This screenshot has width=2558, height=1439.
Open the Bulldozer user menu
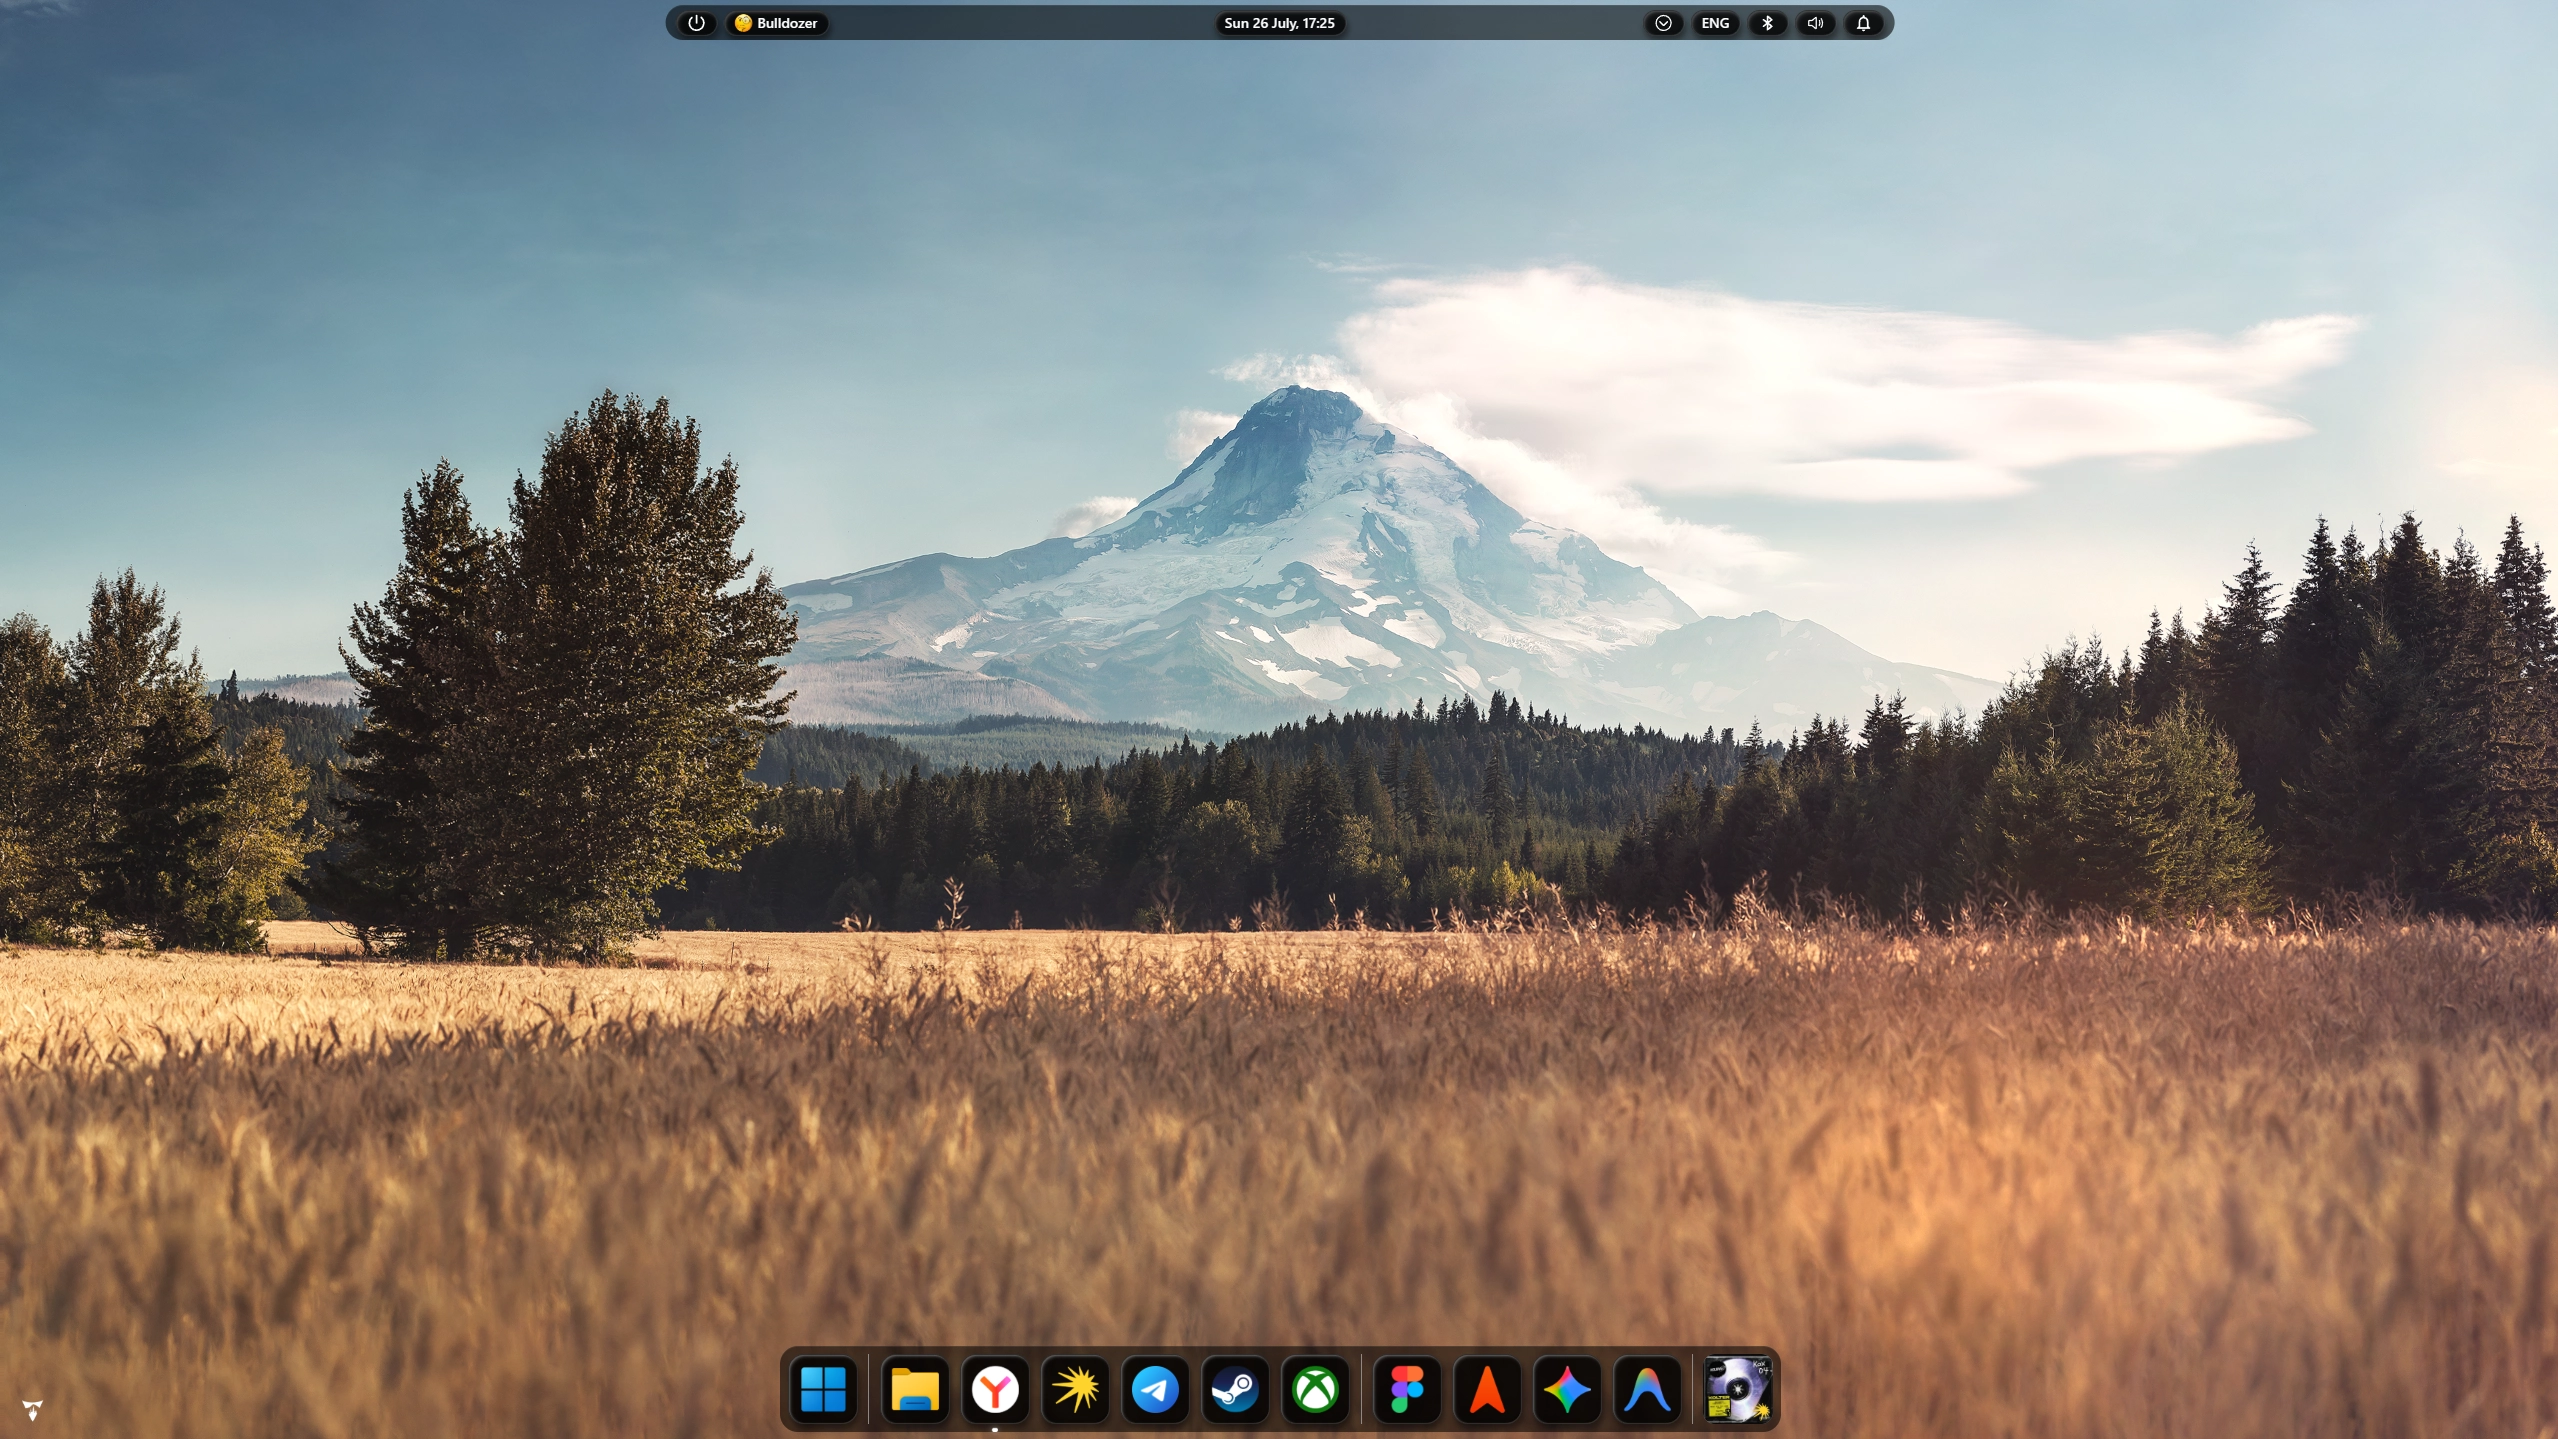777,23
